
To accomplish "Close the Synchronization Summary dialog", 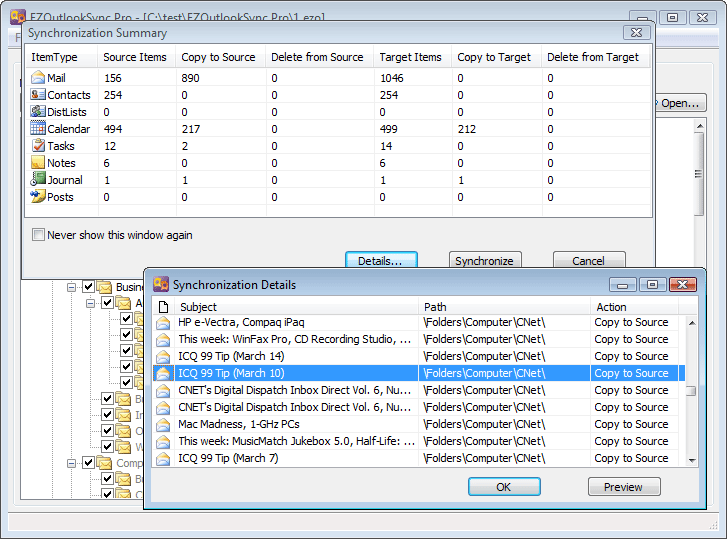I will pos(637,32).
